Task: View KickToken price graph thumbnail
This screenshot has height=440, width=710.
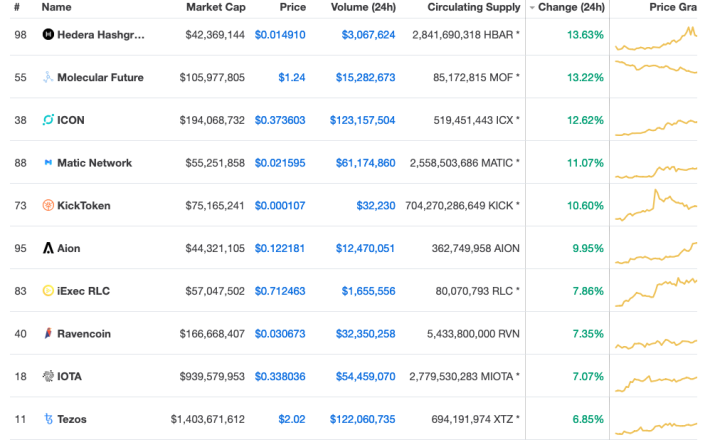Action: (x=656, y=206)
